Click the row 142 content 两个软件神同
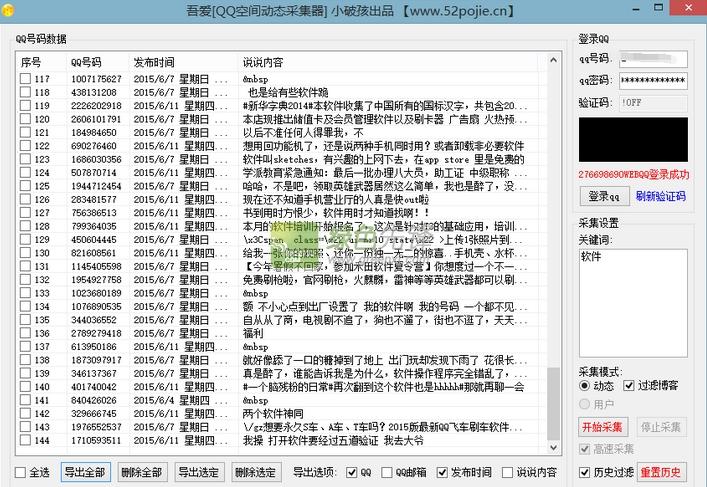 click(x=273, y=413)
